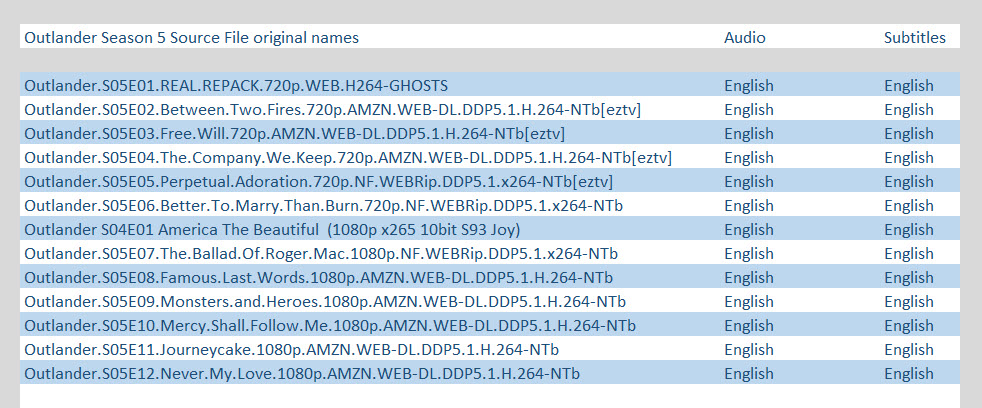This screenshot has height=408, width=982.
Task: Select the S05E11 Journeycake filename
Action: click(x=292, y=350)
